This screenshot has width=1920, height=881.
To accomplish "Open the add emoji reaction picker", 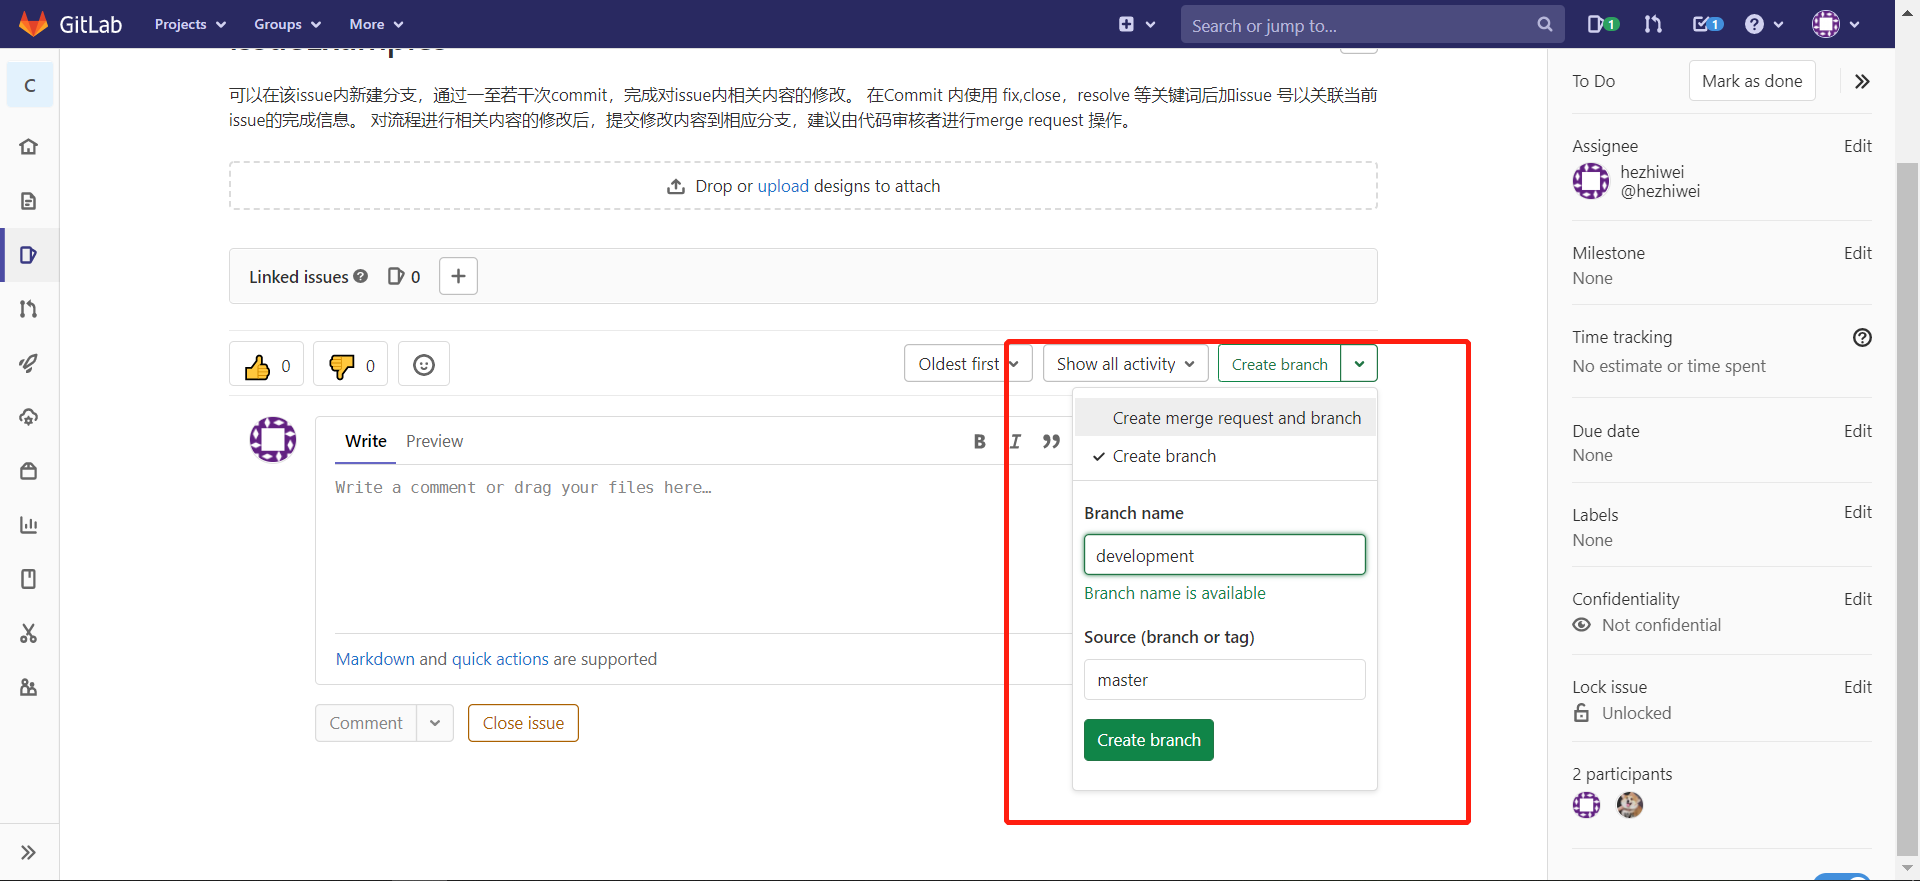I will click(x=424, y=365).
